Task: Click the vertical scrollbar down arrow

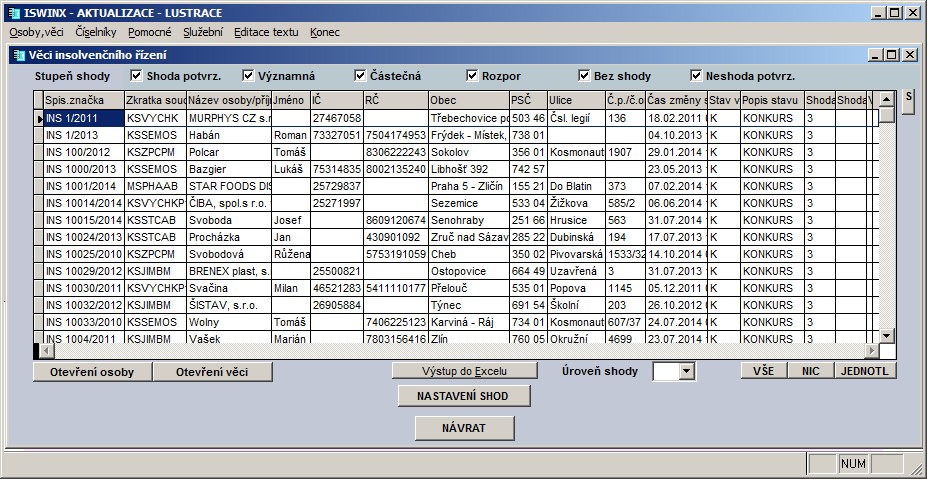Action: [887, 336]
